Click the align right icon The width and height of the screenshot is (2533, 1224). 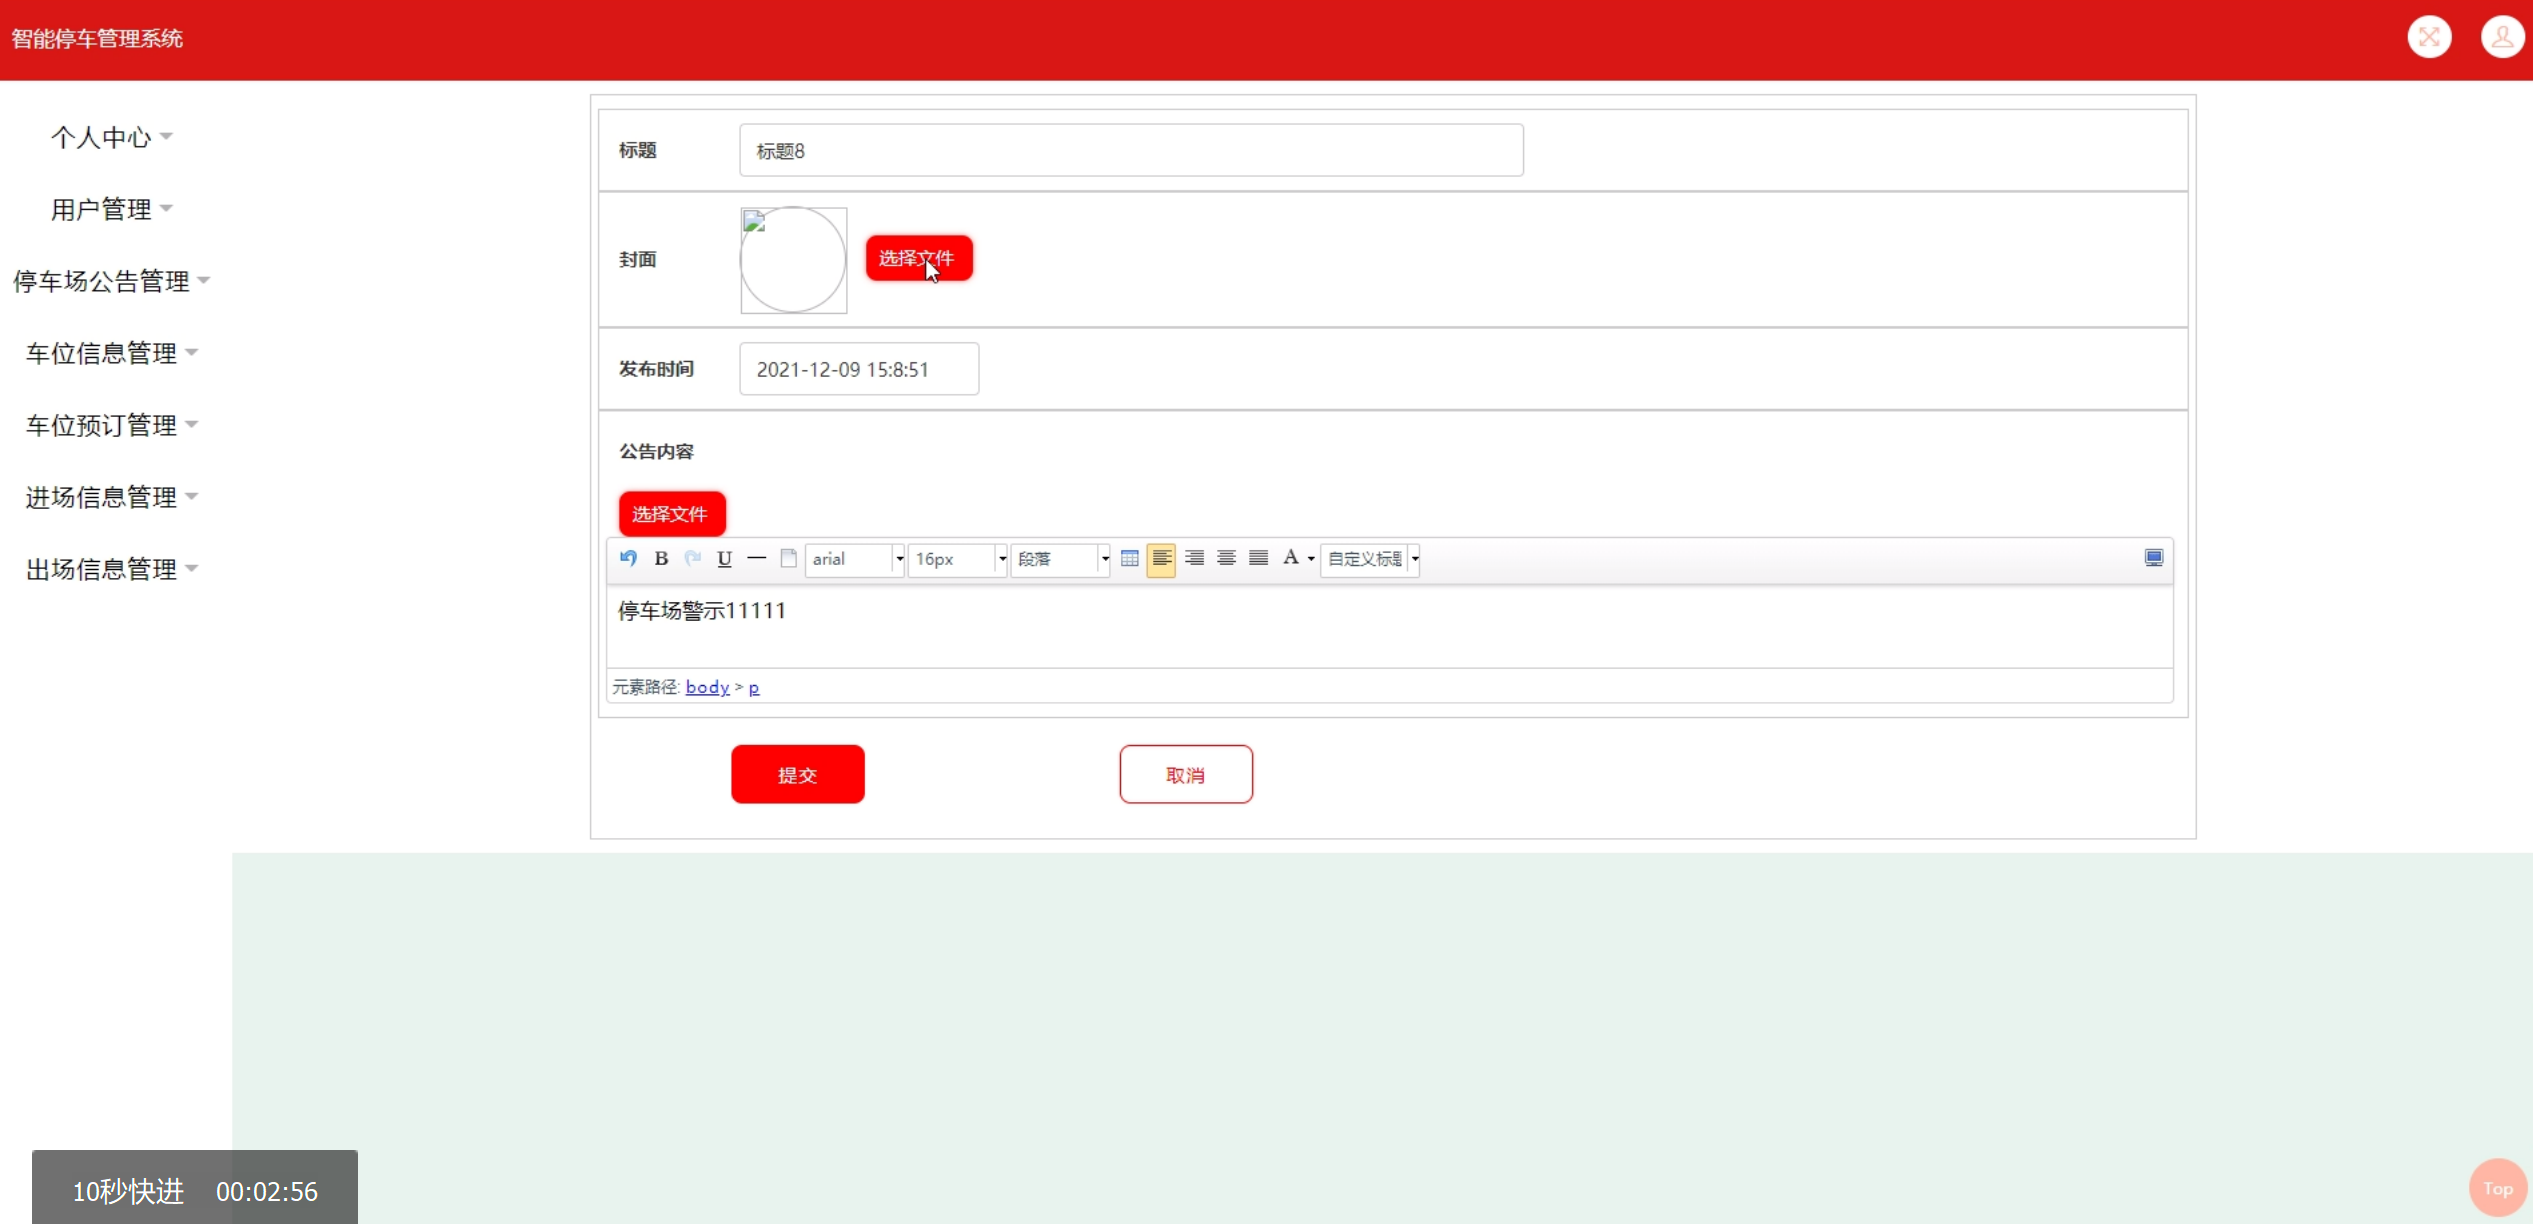(x=1194, y=558)
